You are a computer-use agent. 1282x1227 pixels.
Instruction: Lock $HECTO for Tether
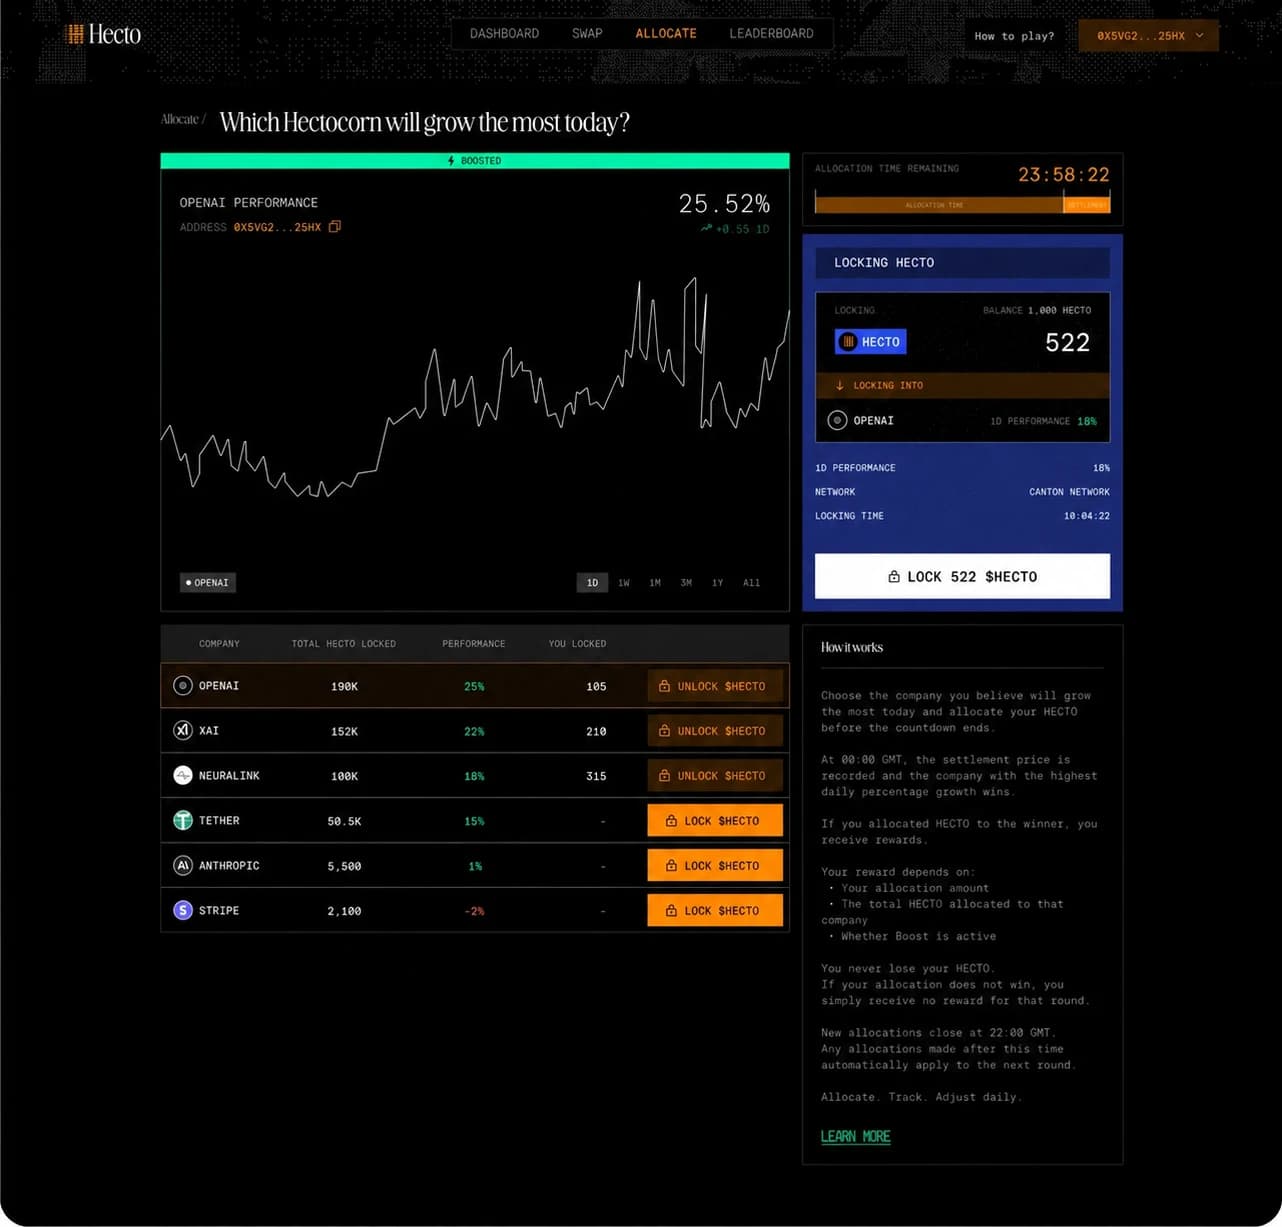715,821
